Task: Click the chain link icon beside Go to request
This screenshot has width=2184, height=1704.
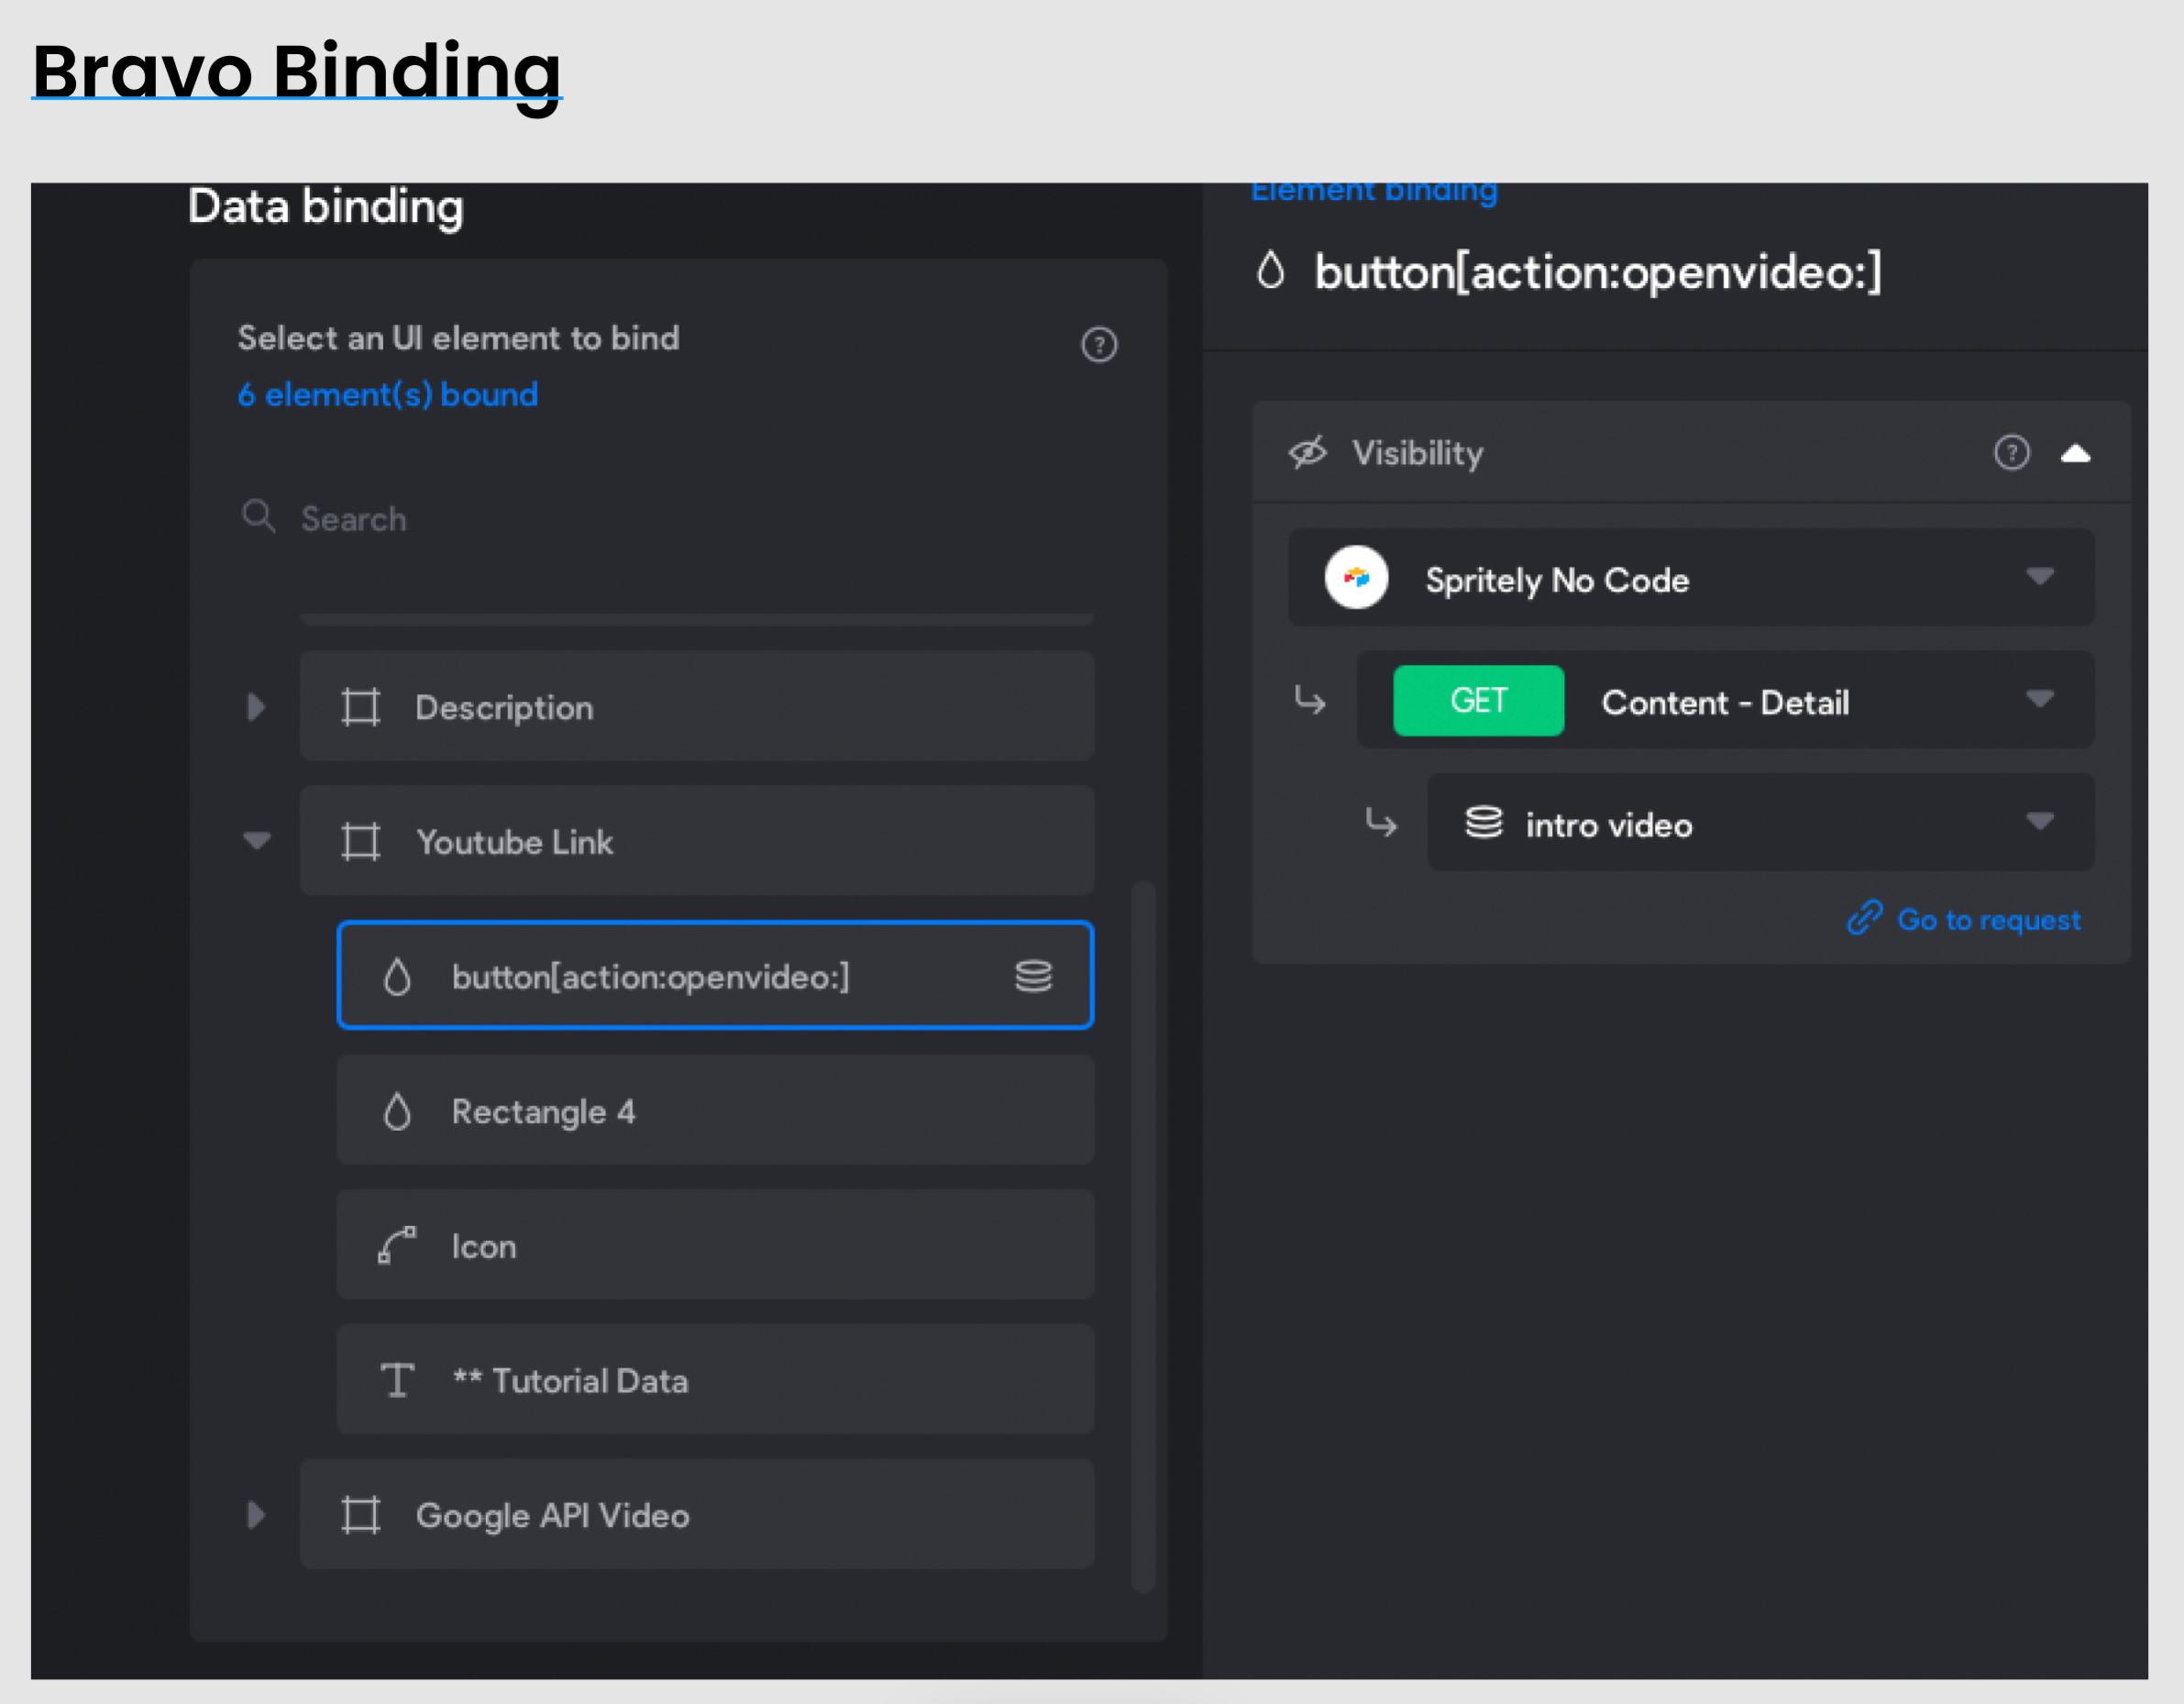Action: click(1864, 917)
